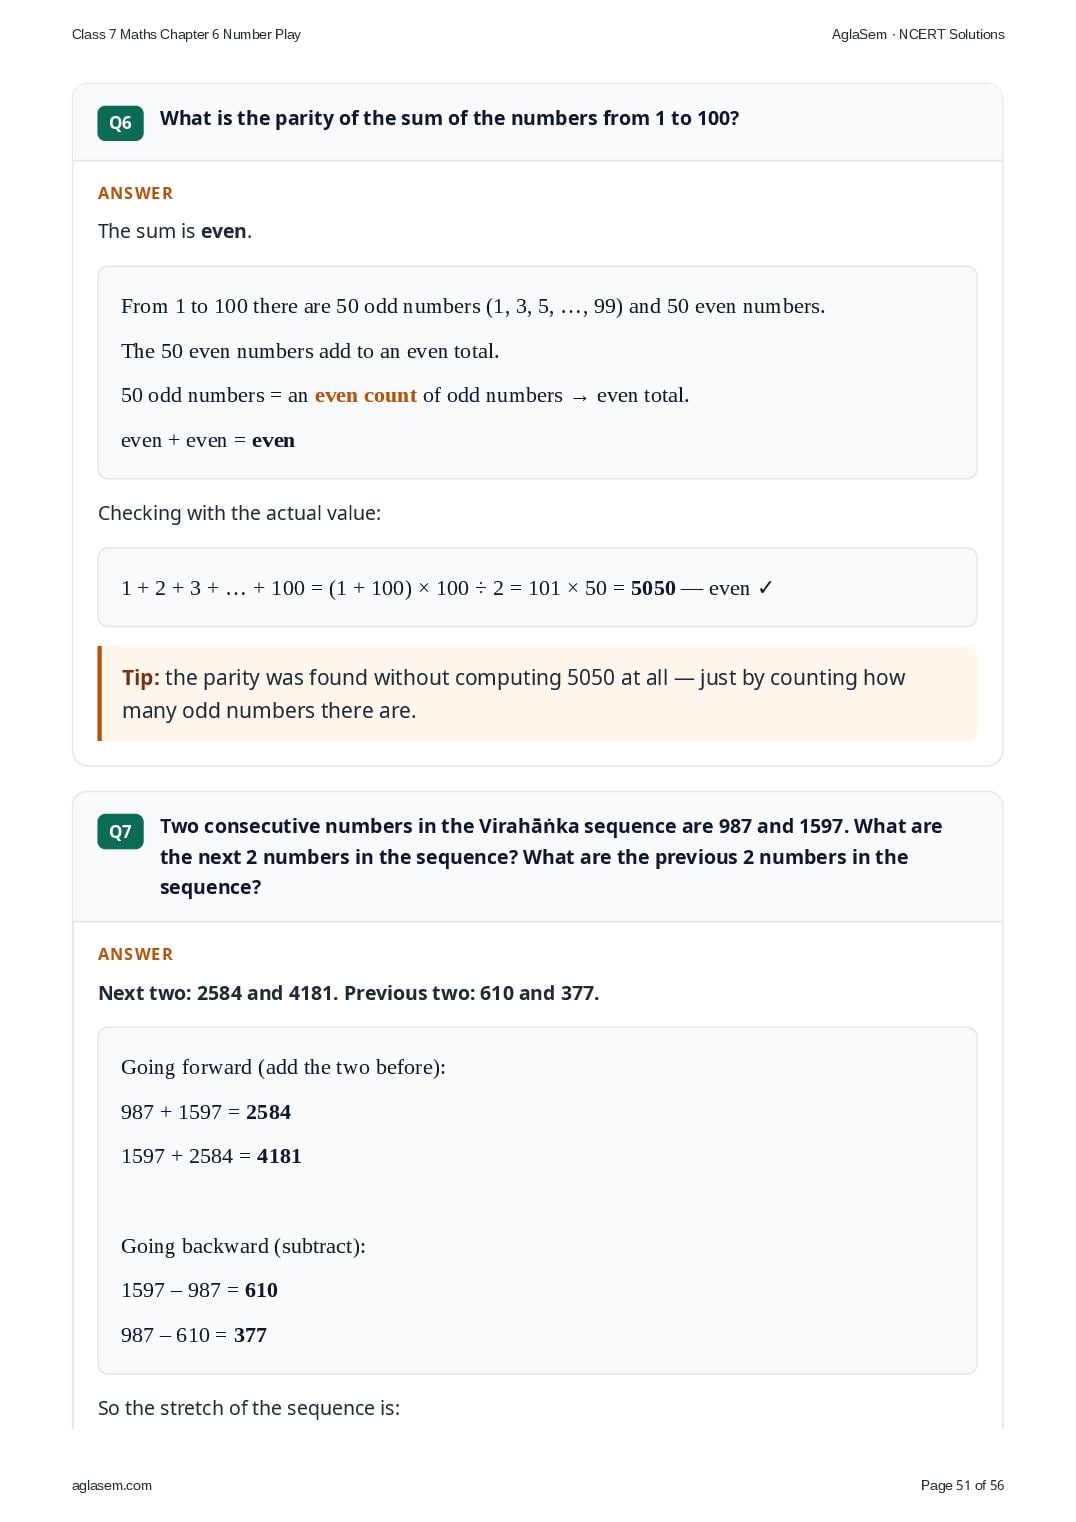This screenshot has width=1076, height=1522.
Task: Click the AglaSem · NCERT Solutions header text
Action: [918, 34]
